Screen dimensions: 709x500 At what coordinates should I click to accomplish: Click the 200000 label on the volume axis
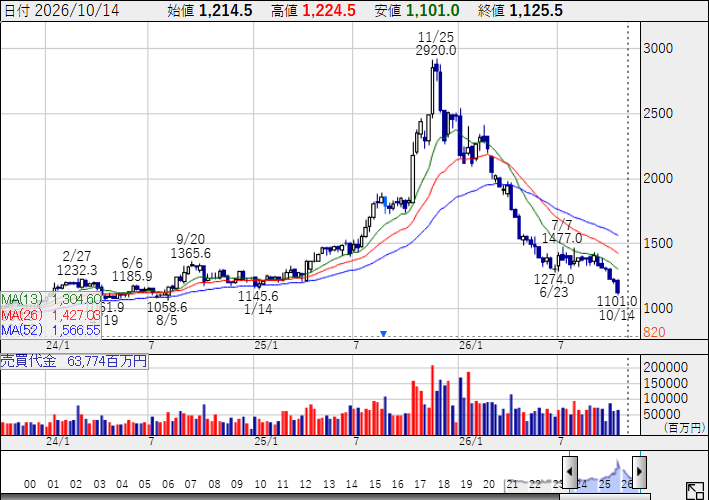point(666,368)
